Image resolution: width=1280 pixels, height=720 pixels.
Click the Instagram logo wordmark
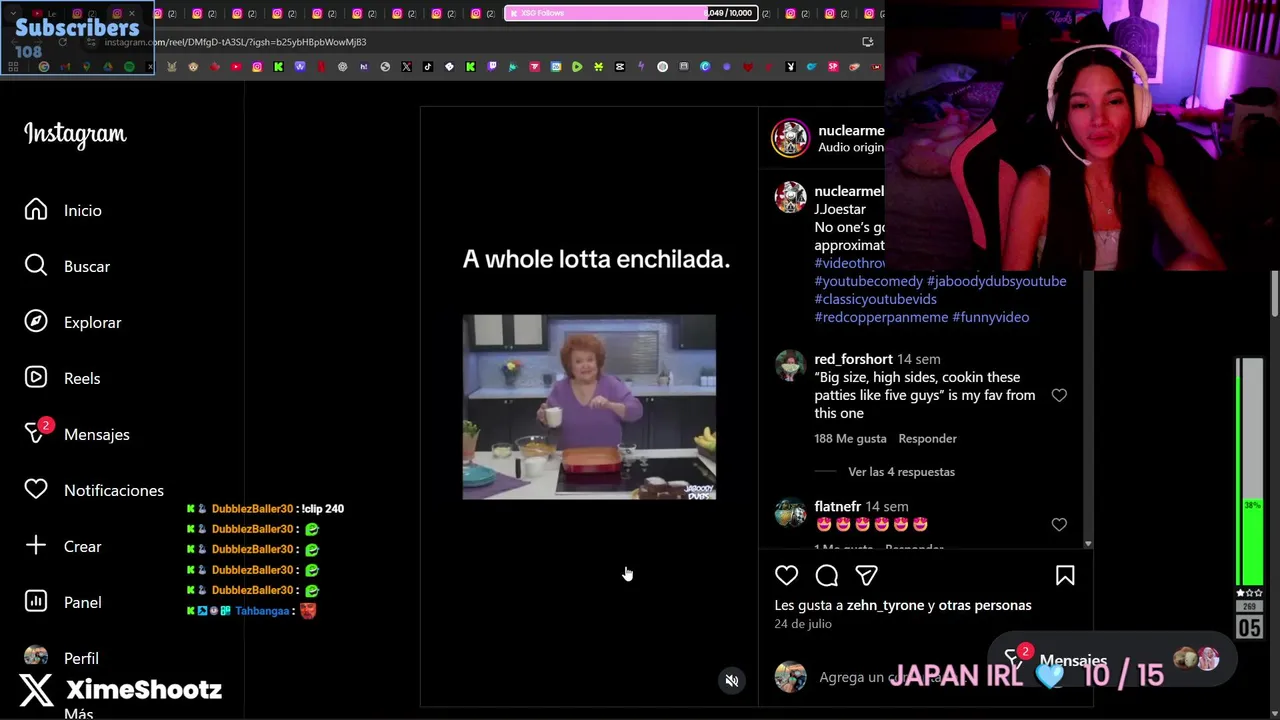[x=76, y=134]
